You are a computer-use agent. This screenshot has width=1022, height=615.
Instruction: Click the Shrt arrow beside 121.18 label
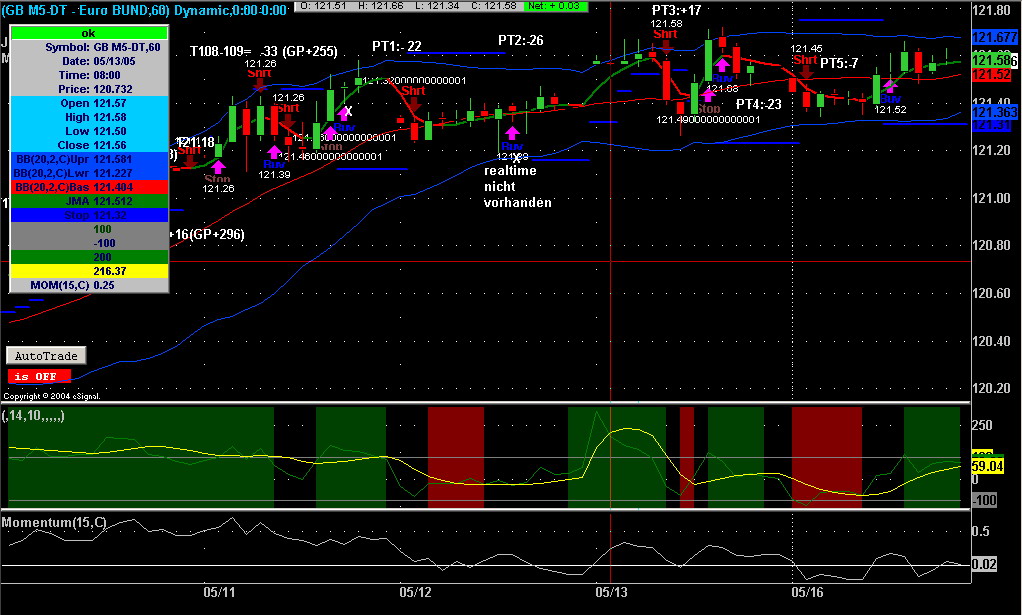[190, 161]
